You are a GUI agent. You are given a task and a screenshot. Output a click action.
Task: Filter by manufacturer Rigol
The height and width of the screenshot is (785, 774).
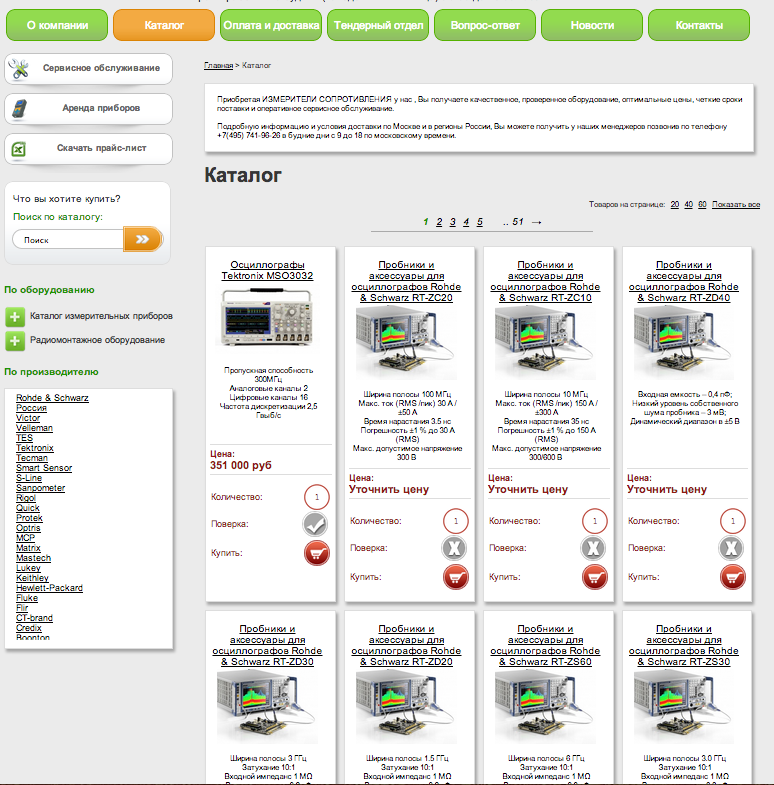pyautogui.click(x=26, y=498)
